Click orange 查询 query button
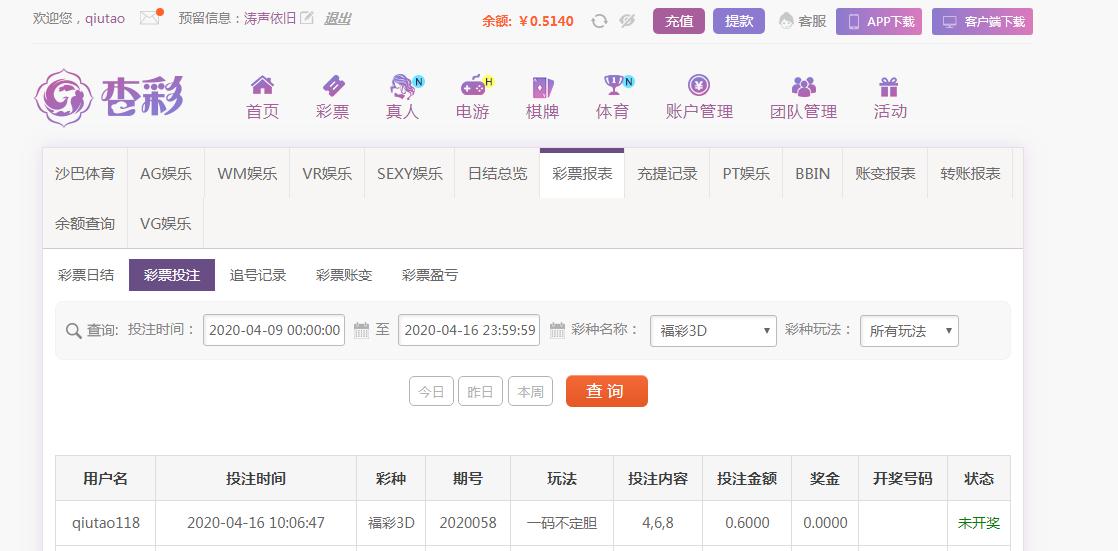This screenshot has height=551, width=1118. [607, 391]
